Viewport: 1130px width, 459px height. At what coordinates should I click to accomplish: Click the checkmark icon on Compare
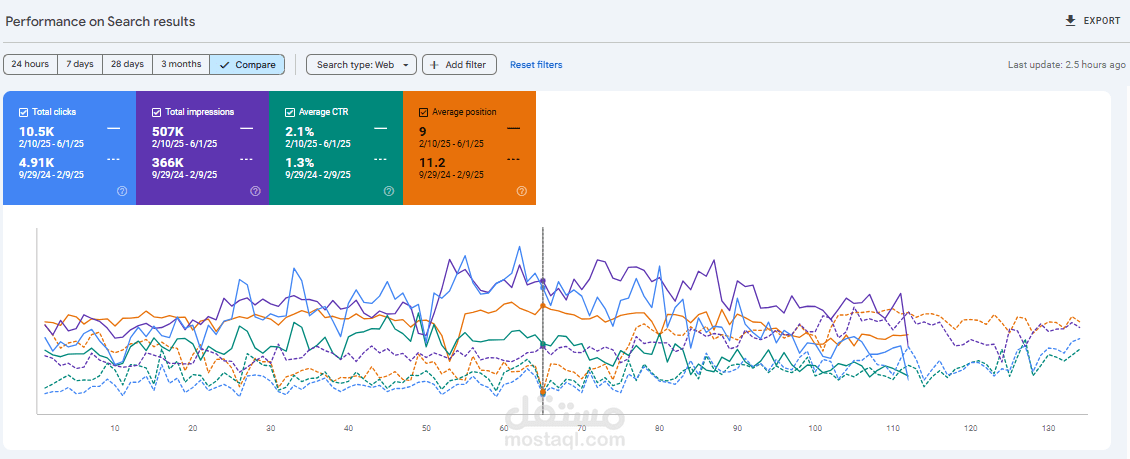[x=225, y=65]
